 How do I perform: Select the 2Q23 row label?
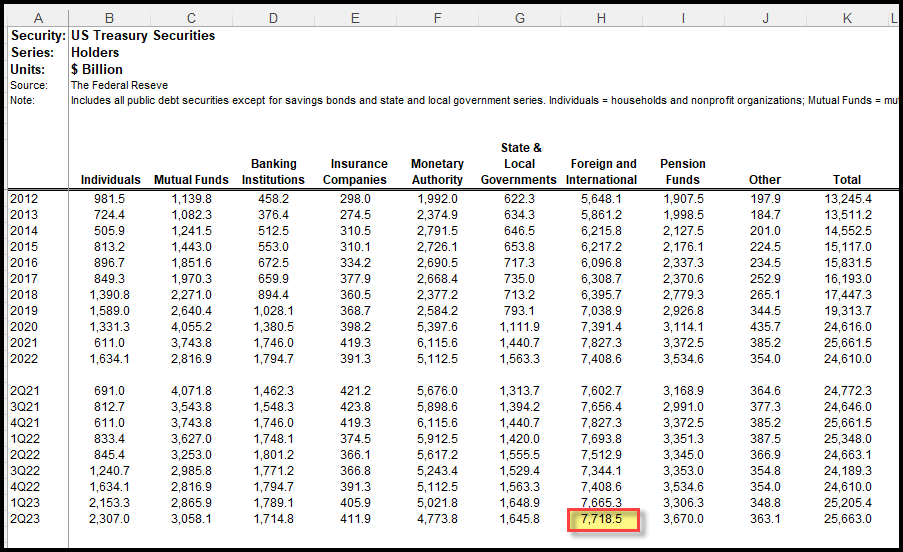click(25, 519)
